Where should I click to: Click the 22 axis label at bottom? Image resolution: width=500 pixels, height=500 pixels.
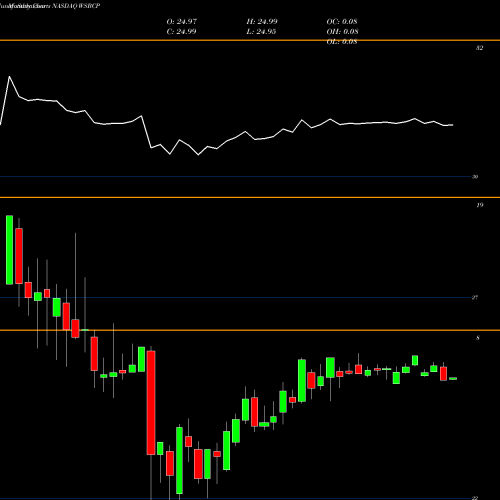475,498
